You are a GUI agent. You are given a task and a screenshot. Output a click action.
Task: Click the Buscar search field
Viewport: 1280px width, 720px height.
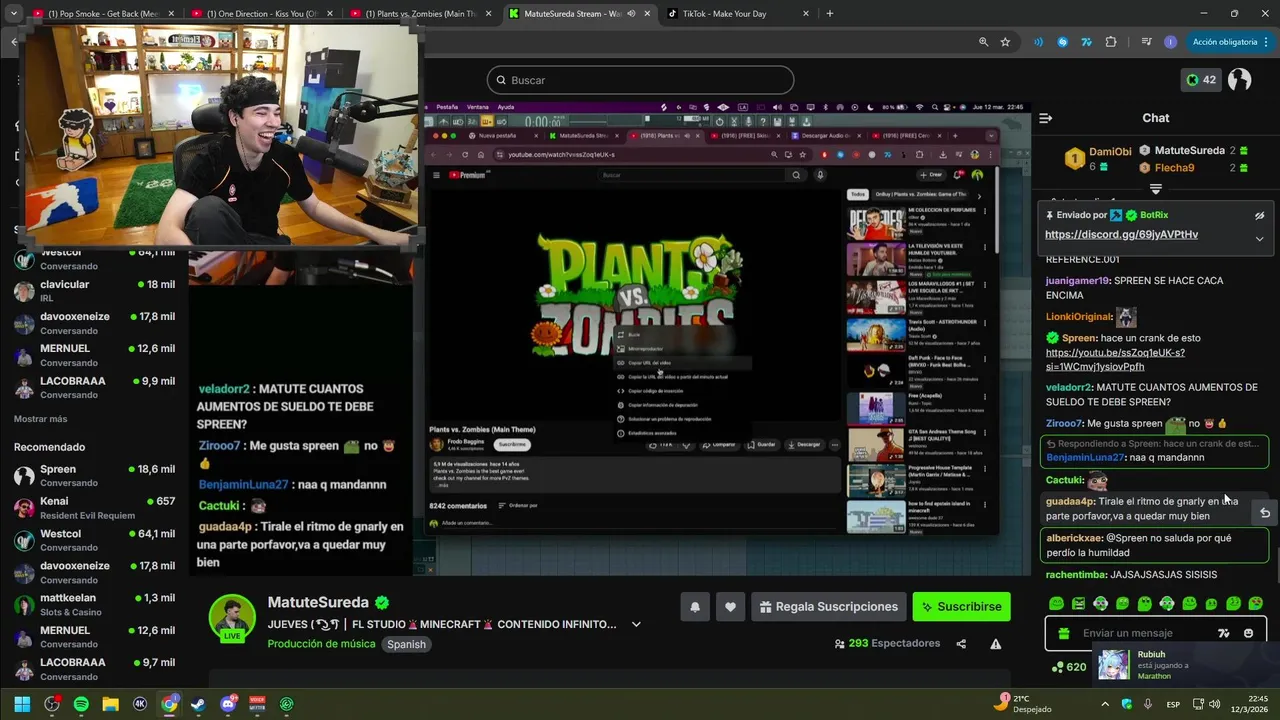(640, 80)
